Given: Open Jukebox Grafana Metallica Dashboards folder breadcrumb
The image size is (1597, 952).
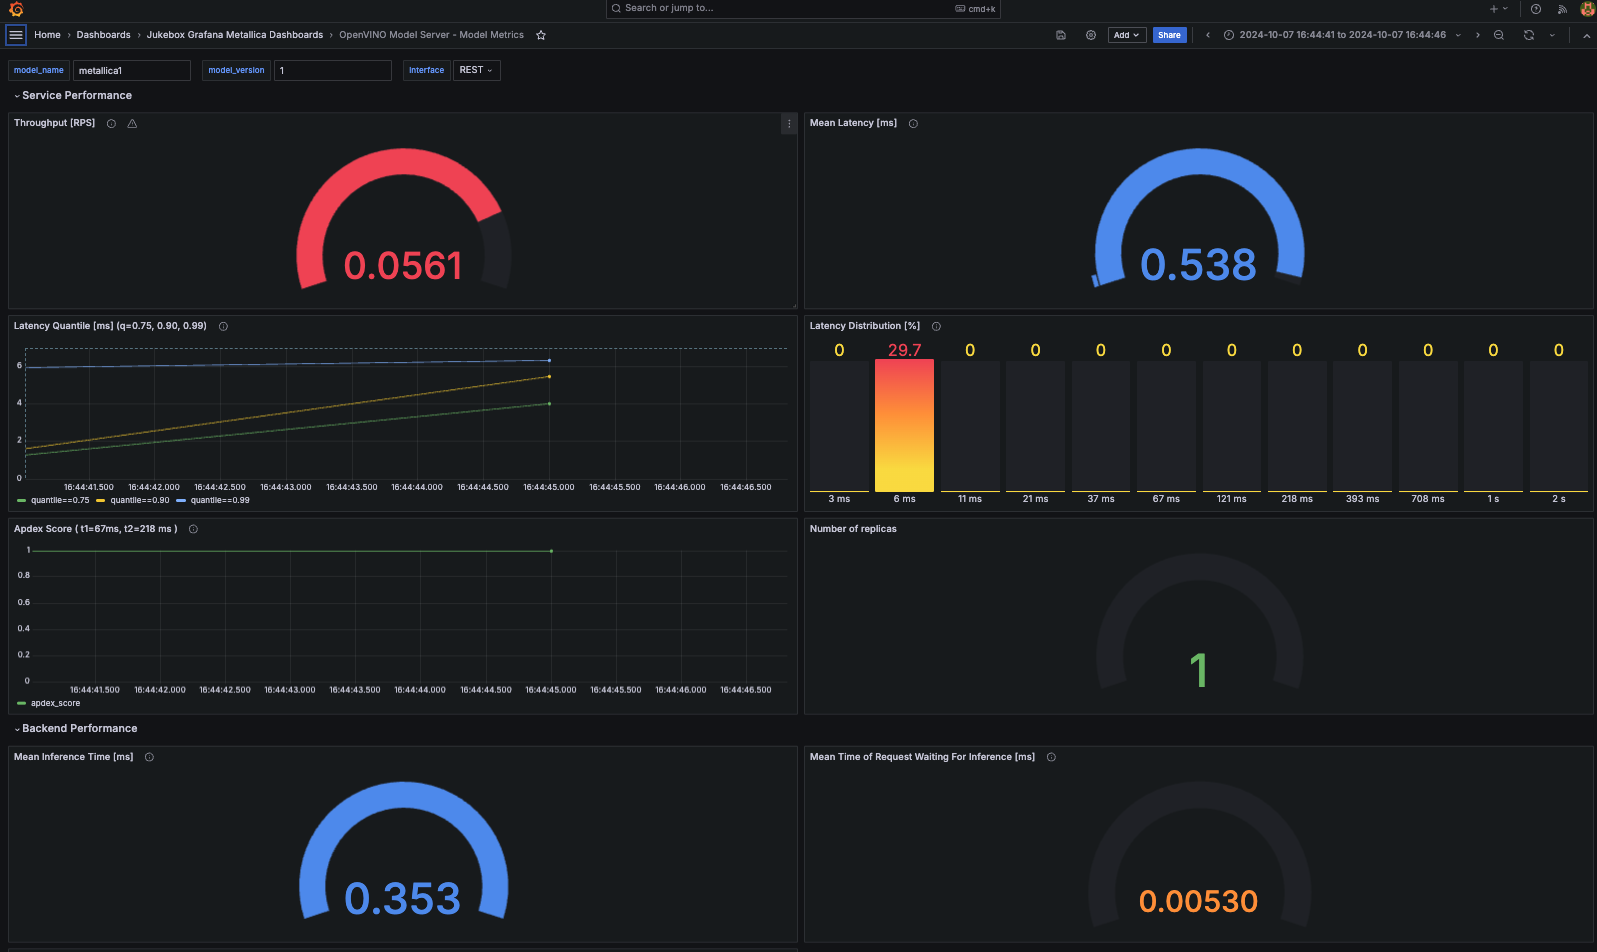Looking at the screenshot, I should click(235, 35).
